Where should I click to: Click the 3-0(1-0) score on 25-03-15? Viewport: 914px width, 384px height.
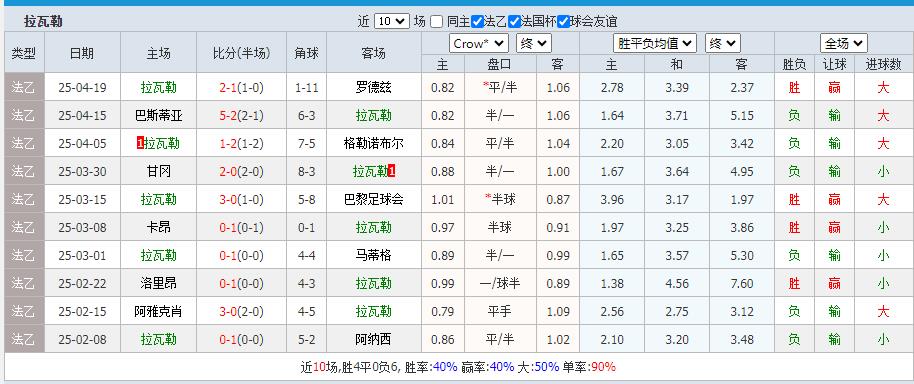point(241,200)
